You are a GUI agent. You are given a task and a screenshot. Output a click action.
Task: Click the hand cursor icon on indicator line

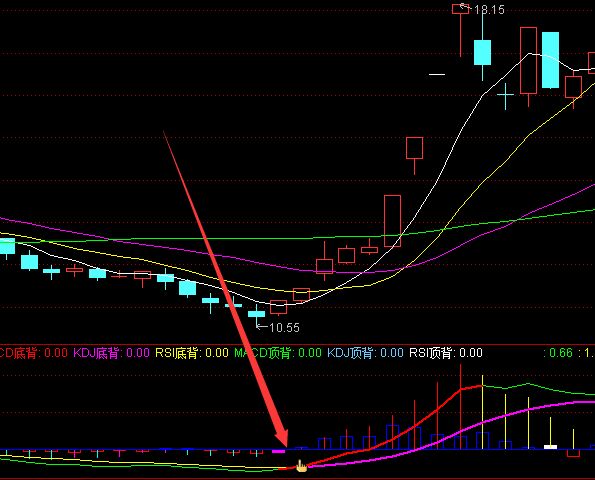coord(301,466)
